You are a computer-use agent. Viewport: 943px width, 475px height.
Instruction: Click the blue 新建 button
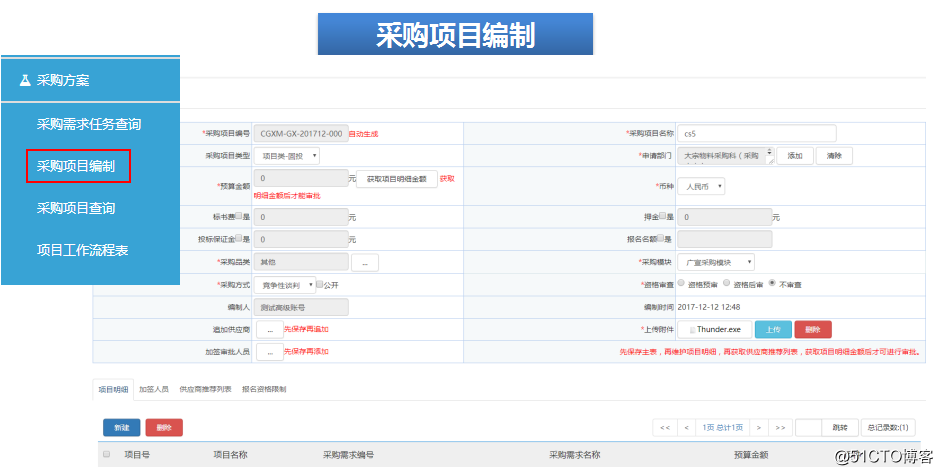point(121,428)
